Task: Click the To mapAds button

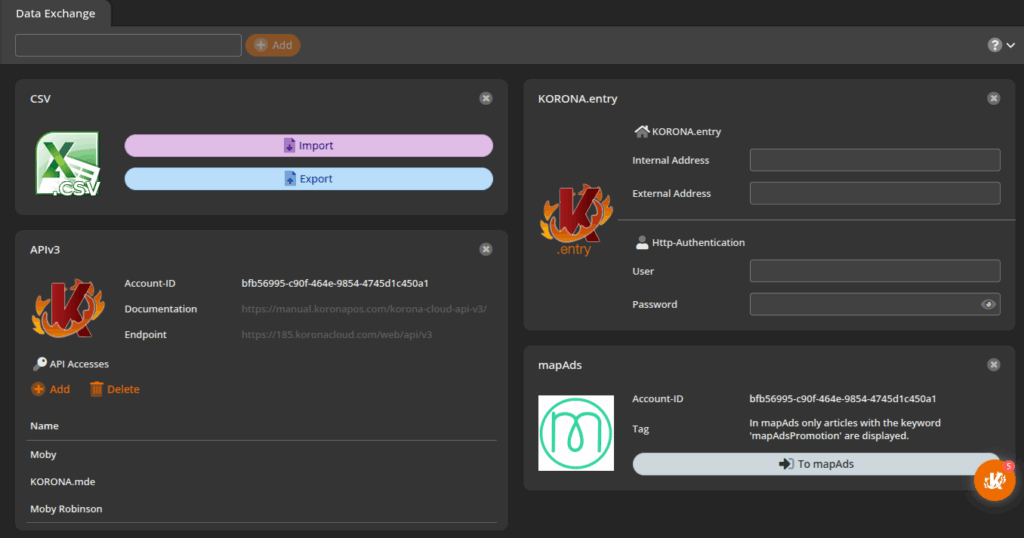Action: pos(816,464)
